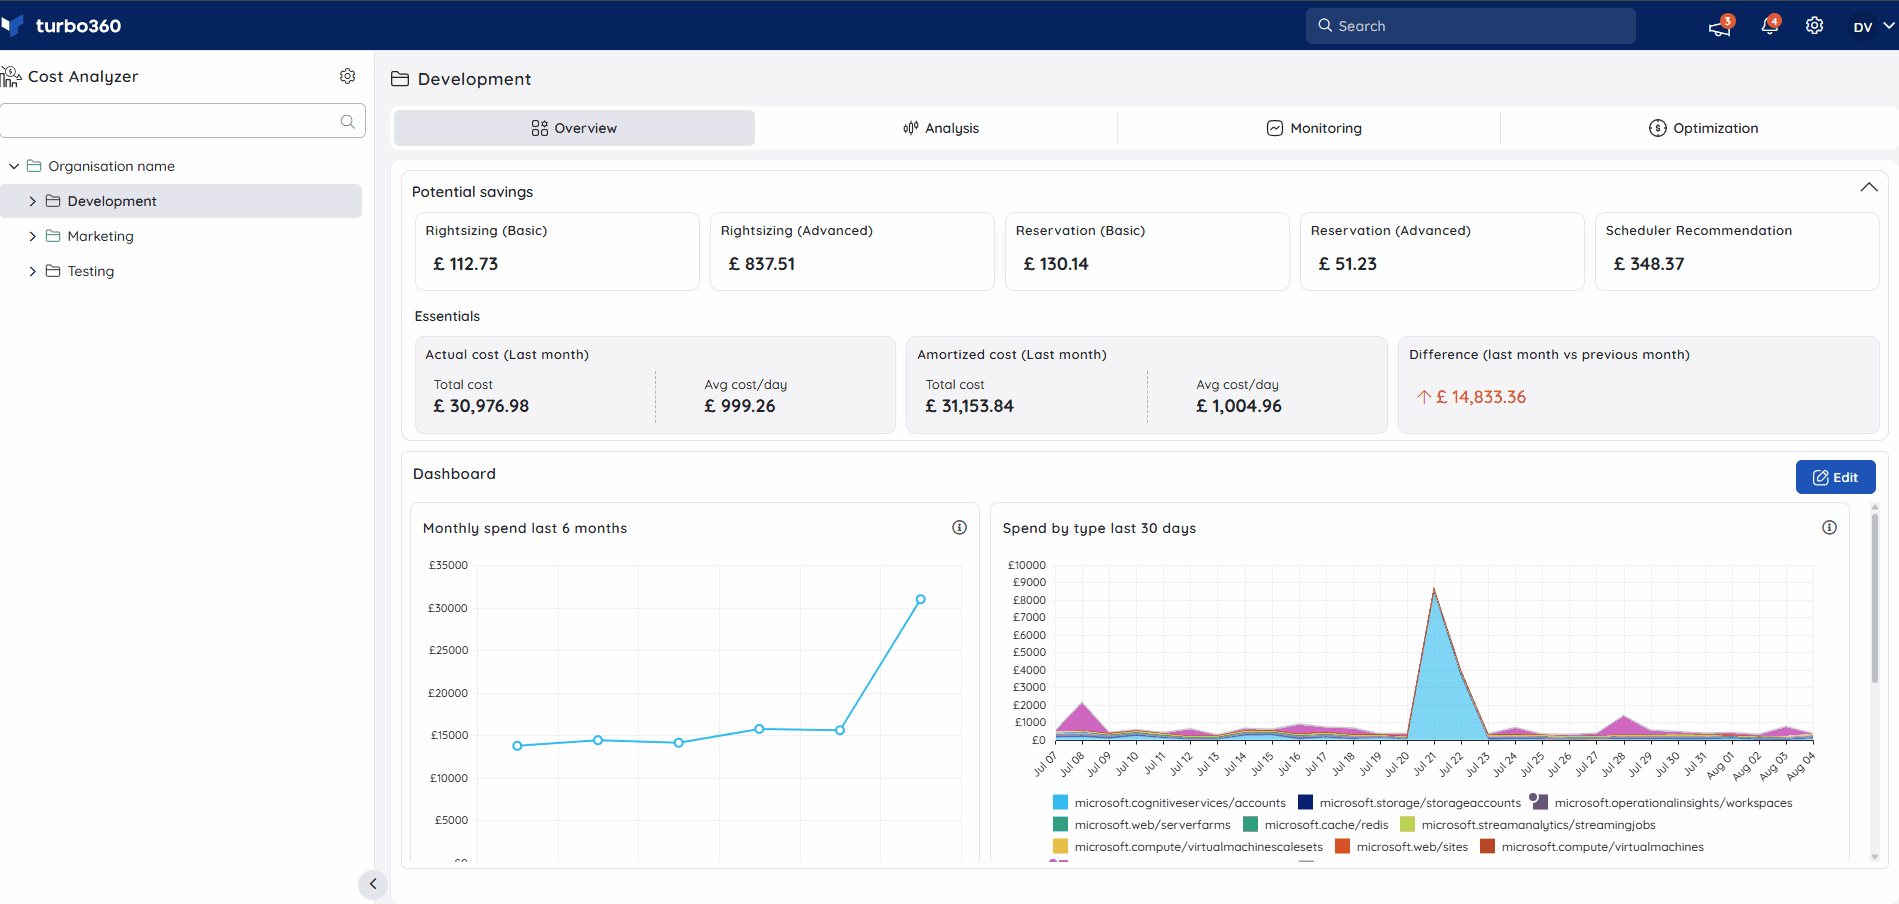Switch to the Analysis tab

click(x=941, y=128)
